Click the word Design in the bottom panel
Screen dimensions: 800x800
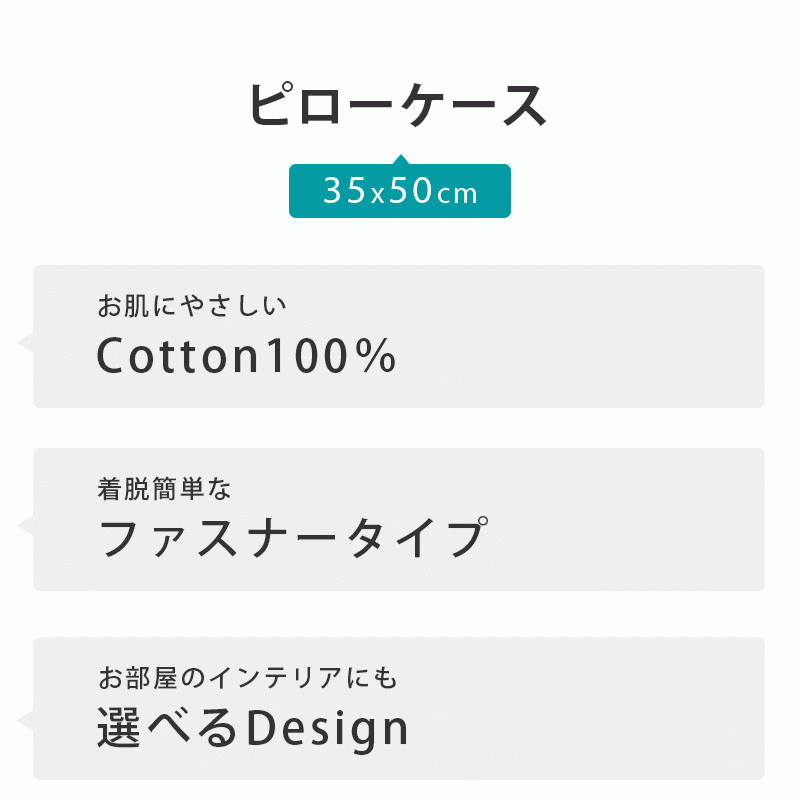point(328,729)
